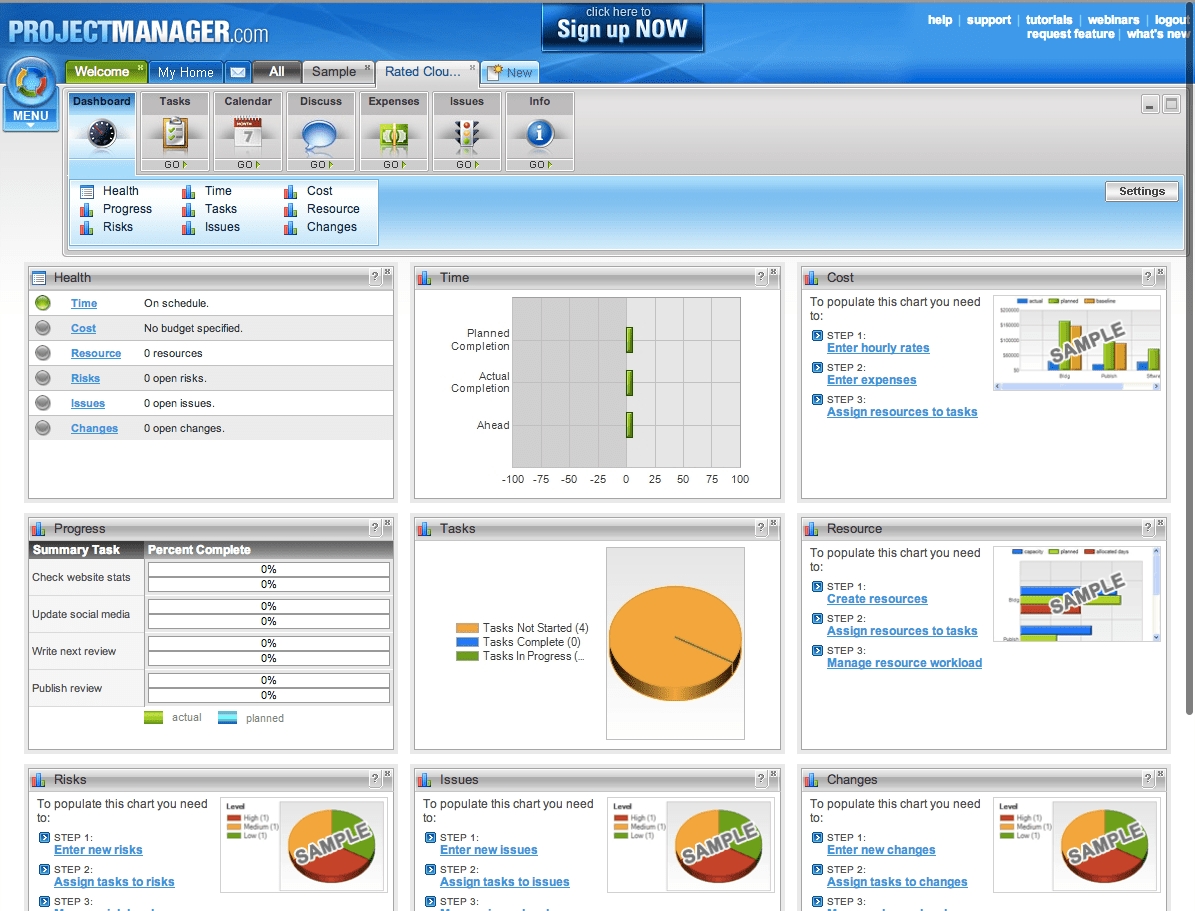Screen dimensions: 1195x911
Task: Switch to the All tab
Action: point(277,72)
